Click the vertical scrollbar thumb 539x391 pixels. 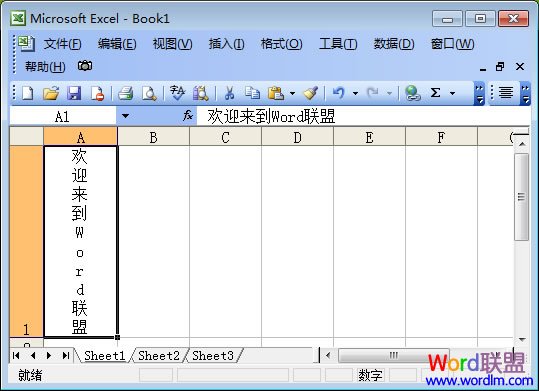tap(521, 197)
